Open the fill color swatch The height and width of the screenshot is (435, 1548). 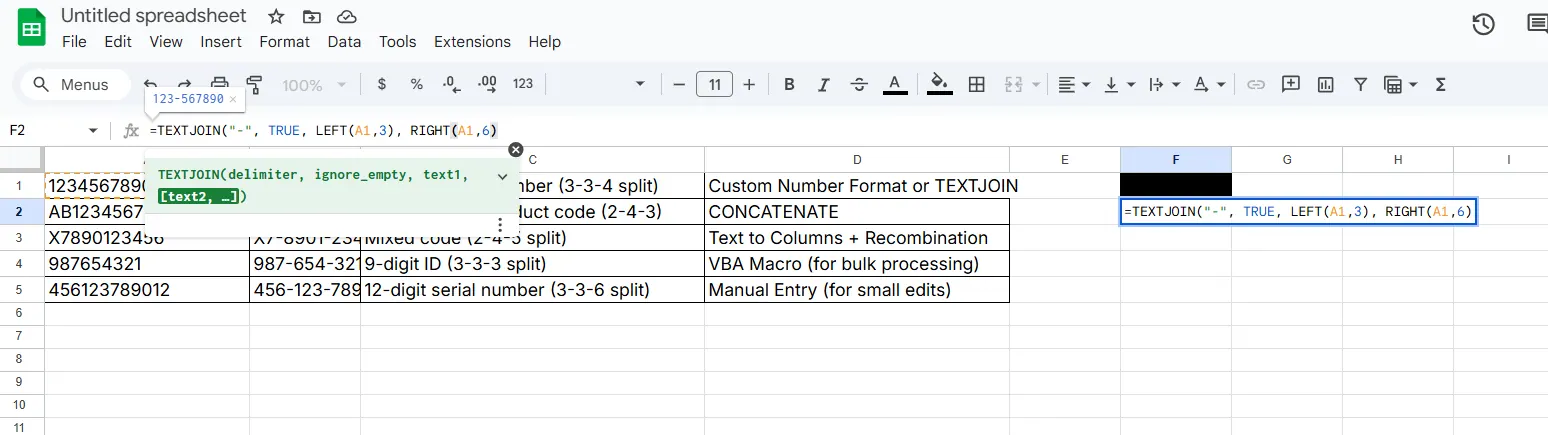tap(939, 85)
